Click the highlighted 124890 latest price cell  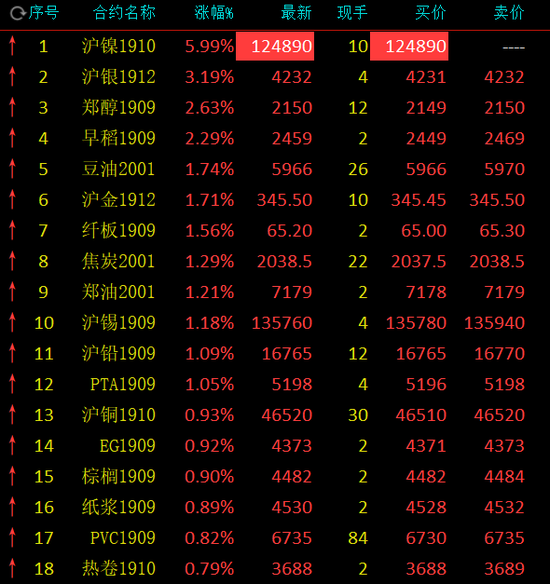pos(275,46)
